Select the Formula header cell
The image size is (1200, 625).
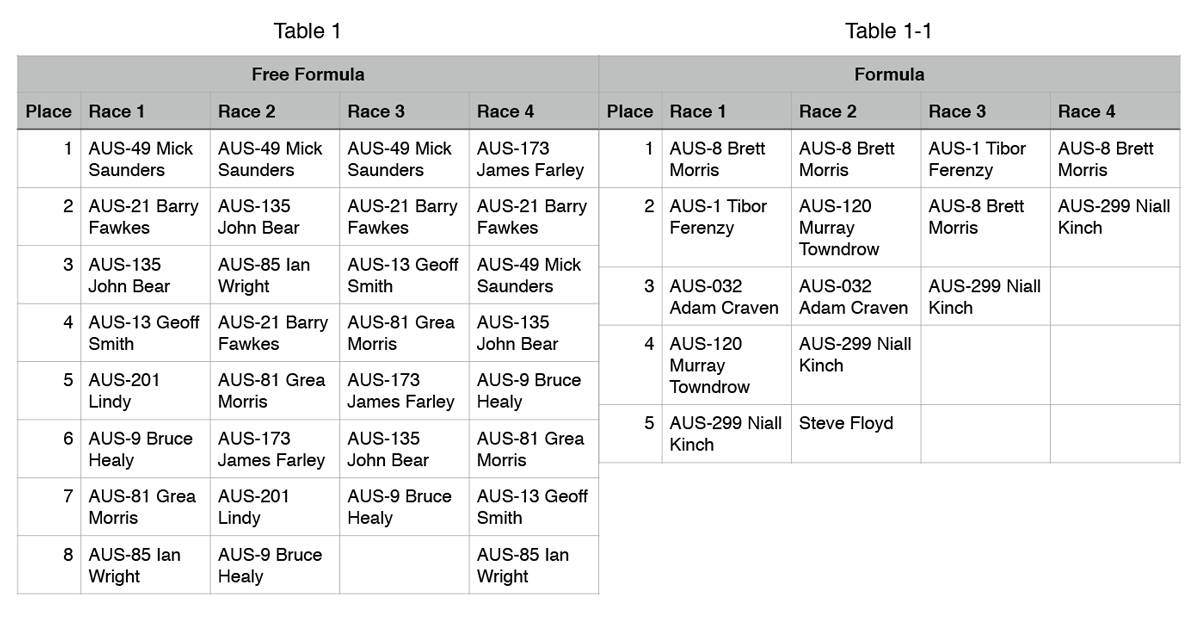pyautogui.click(x=889, y=74)
